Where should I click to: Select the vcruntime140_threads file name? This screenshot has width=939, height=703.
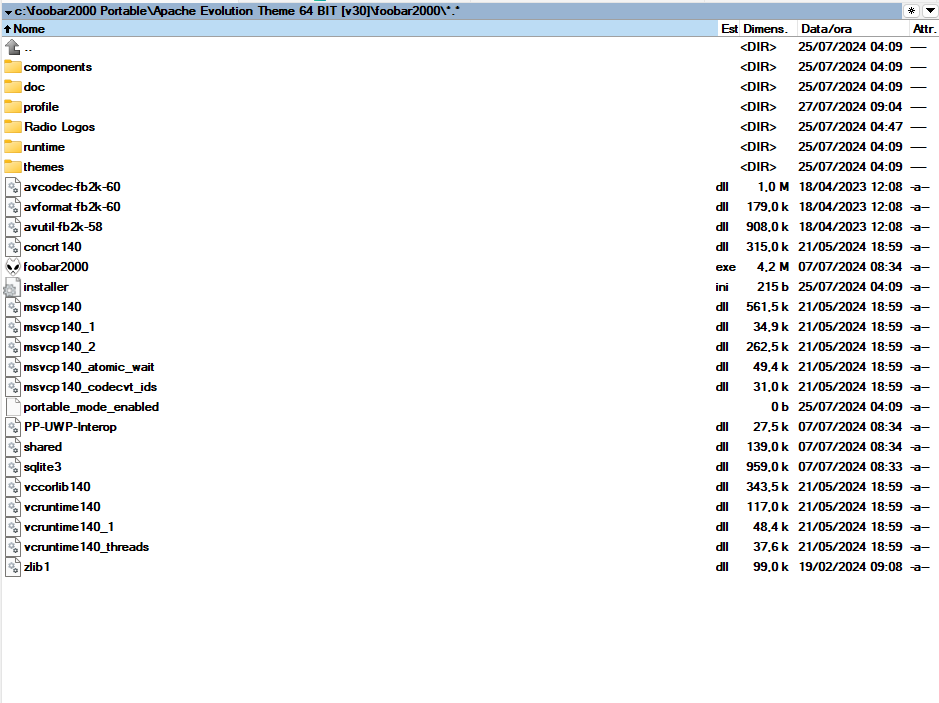pyautogui.click(x=86, y=547)
